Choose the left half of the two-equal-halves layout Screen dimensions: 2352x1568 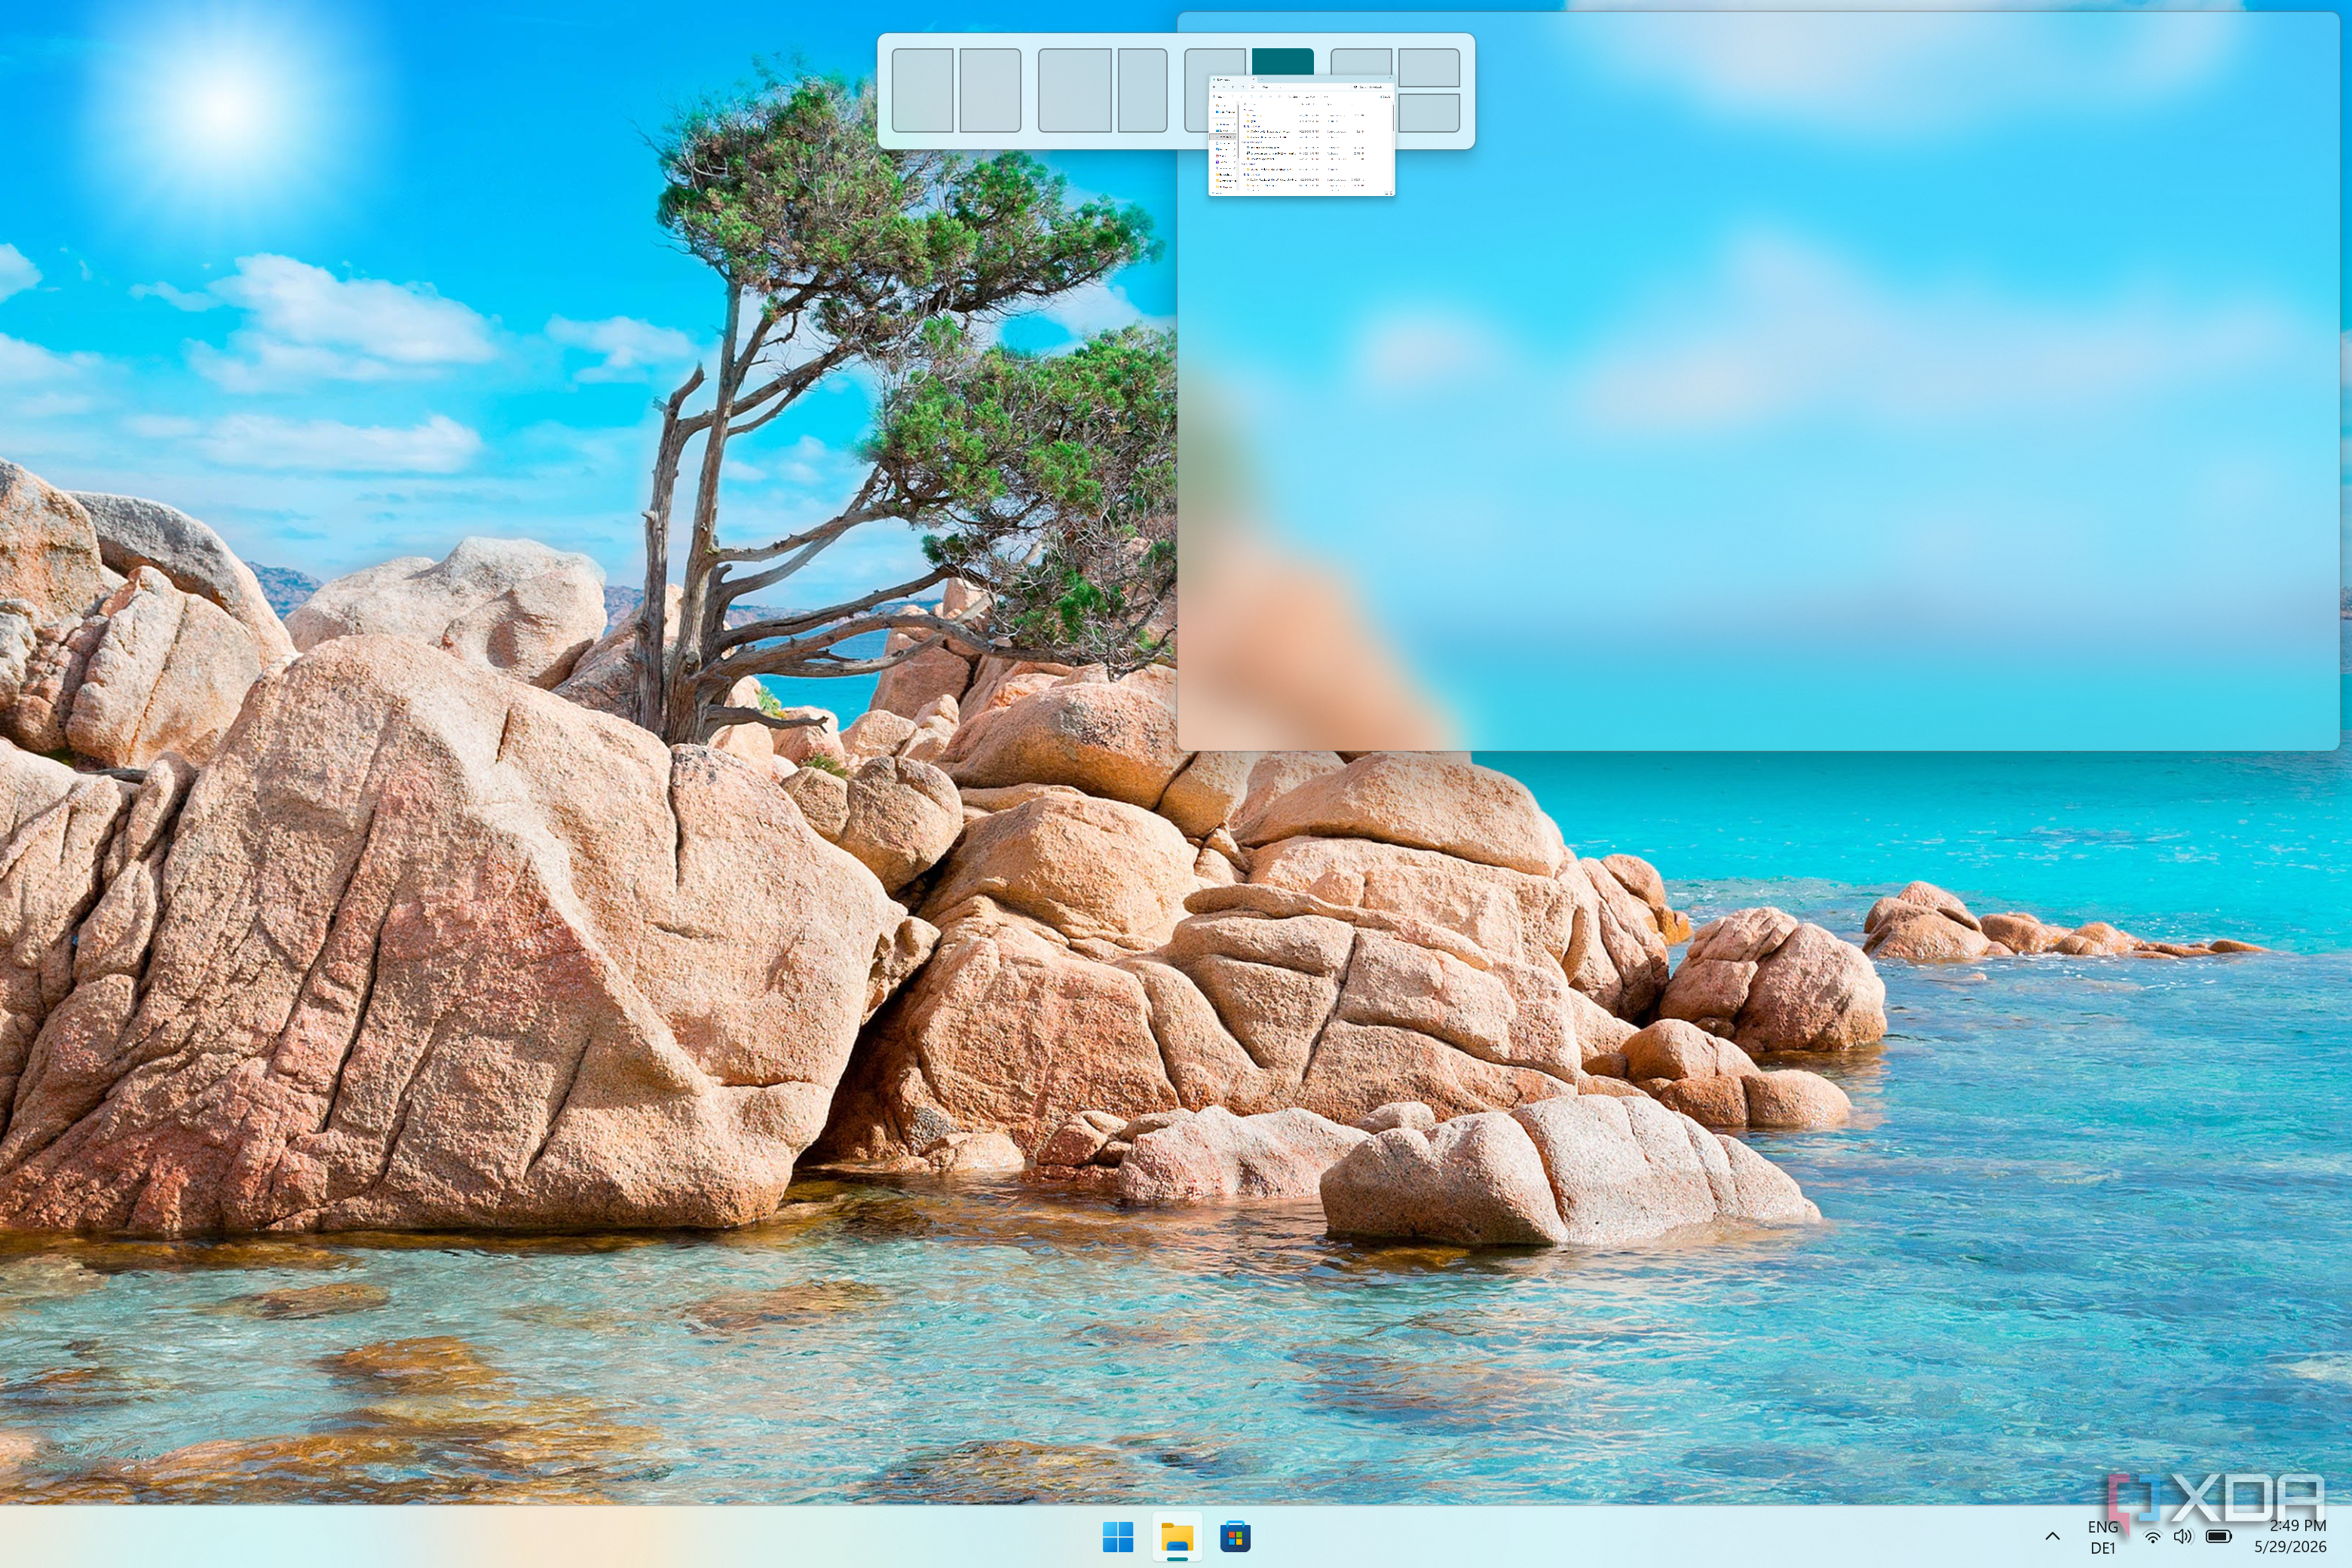(922, 90)
